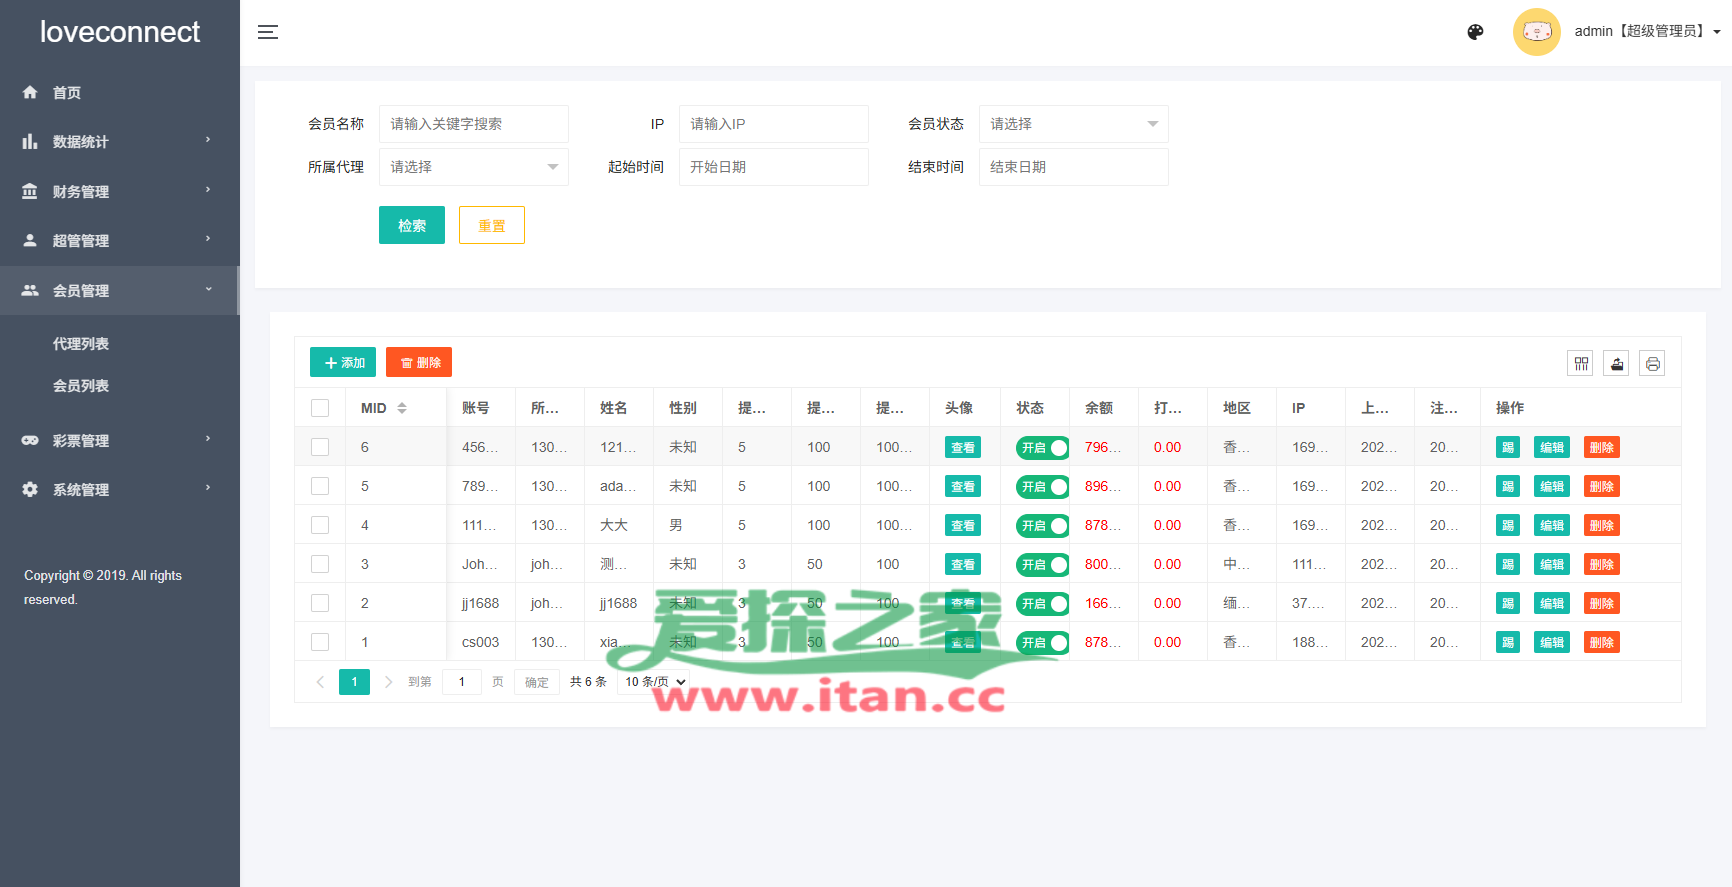
Task: Open the theme color palette icon
Action: pyautogui.click(x=1475, y=32)
